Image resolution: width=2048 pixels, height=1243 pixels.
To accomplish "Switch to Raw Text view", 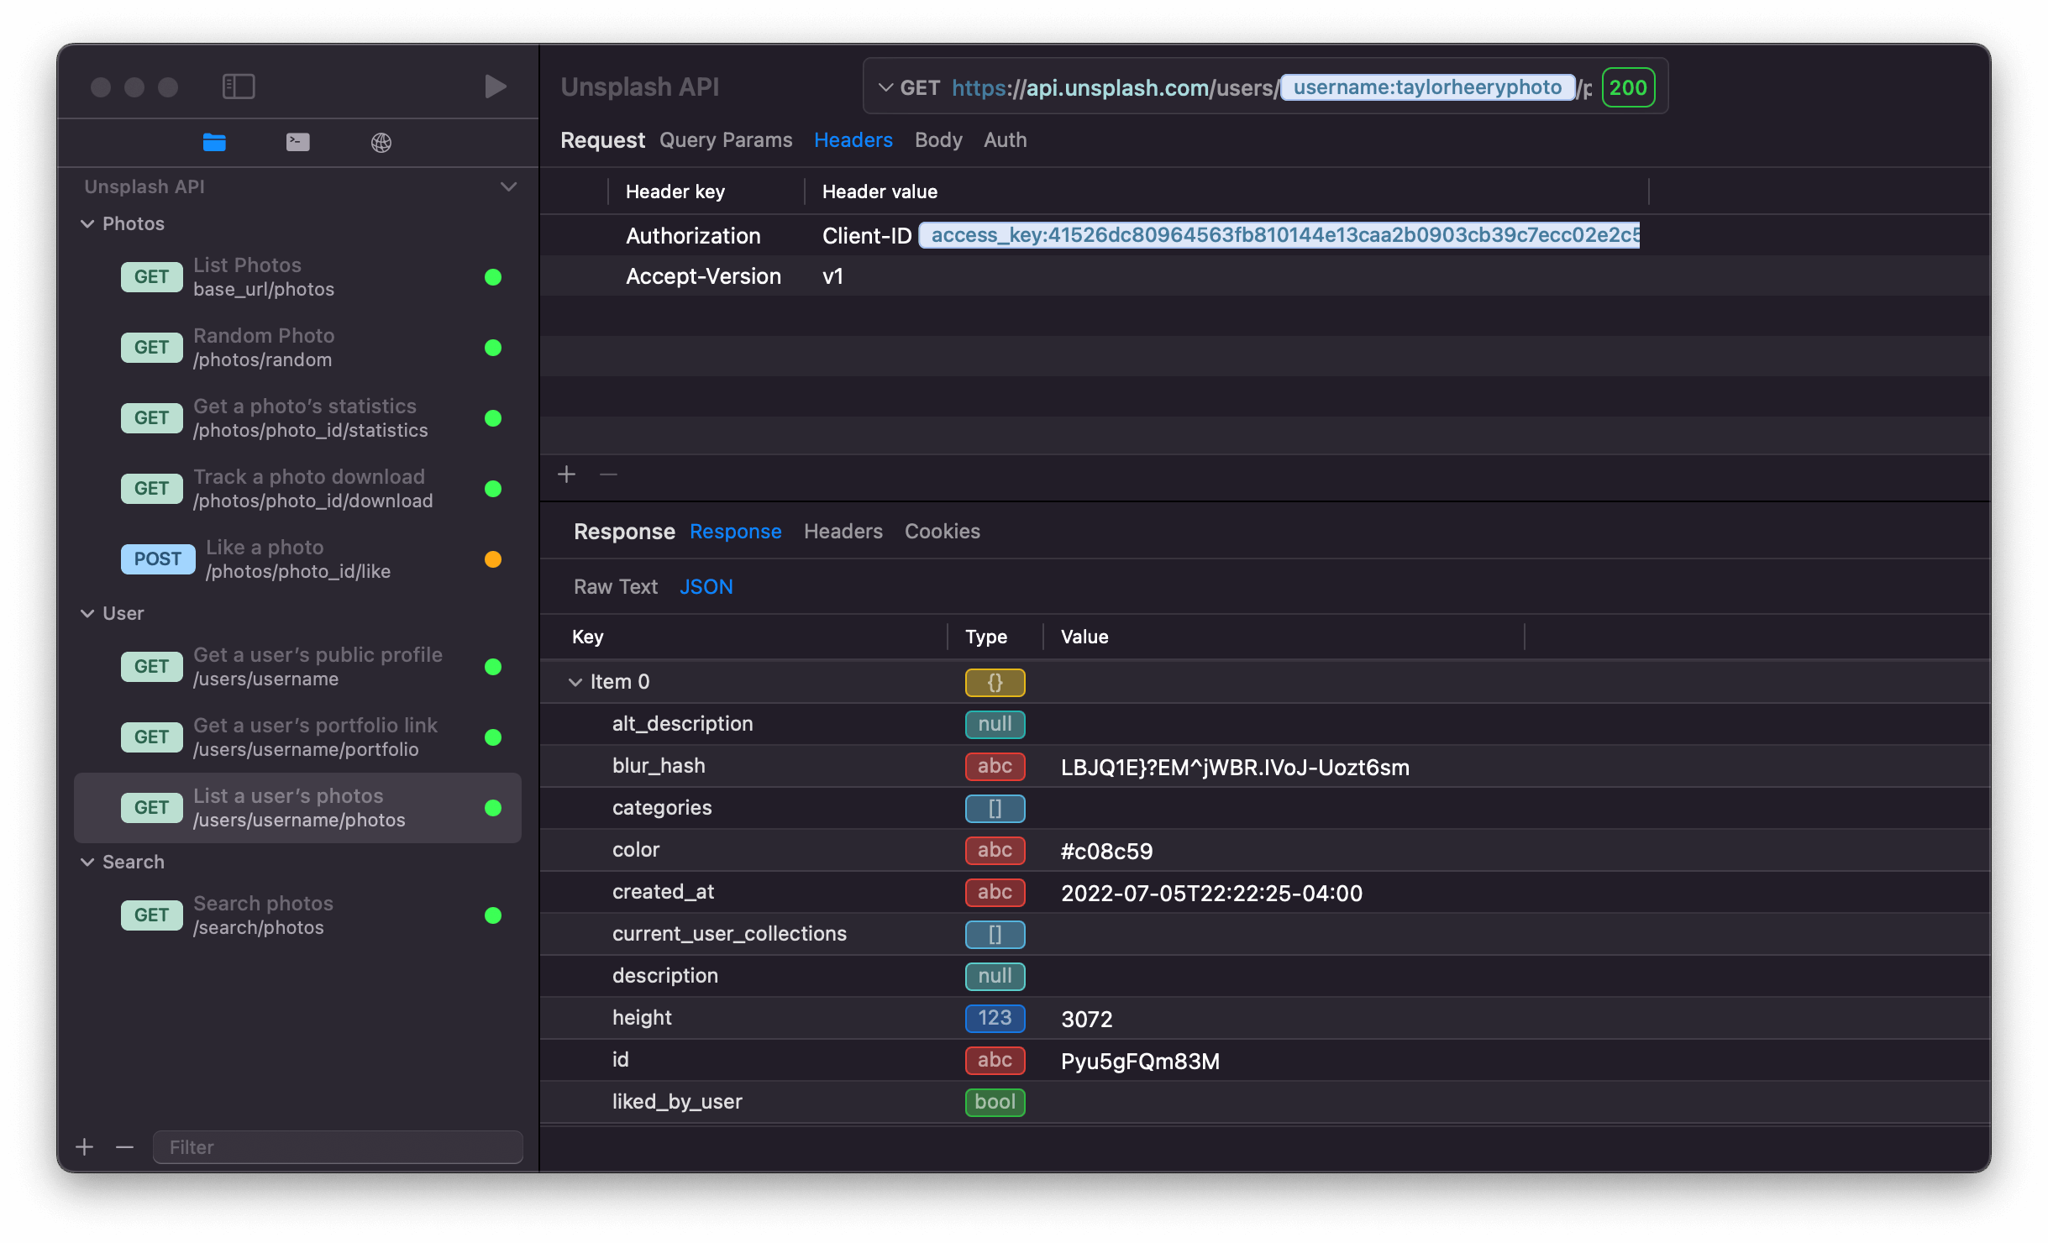I will click(616, 587).
